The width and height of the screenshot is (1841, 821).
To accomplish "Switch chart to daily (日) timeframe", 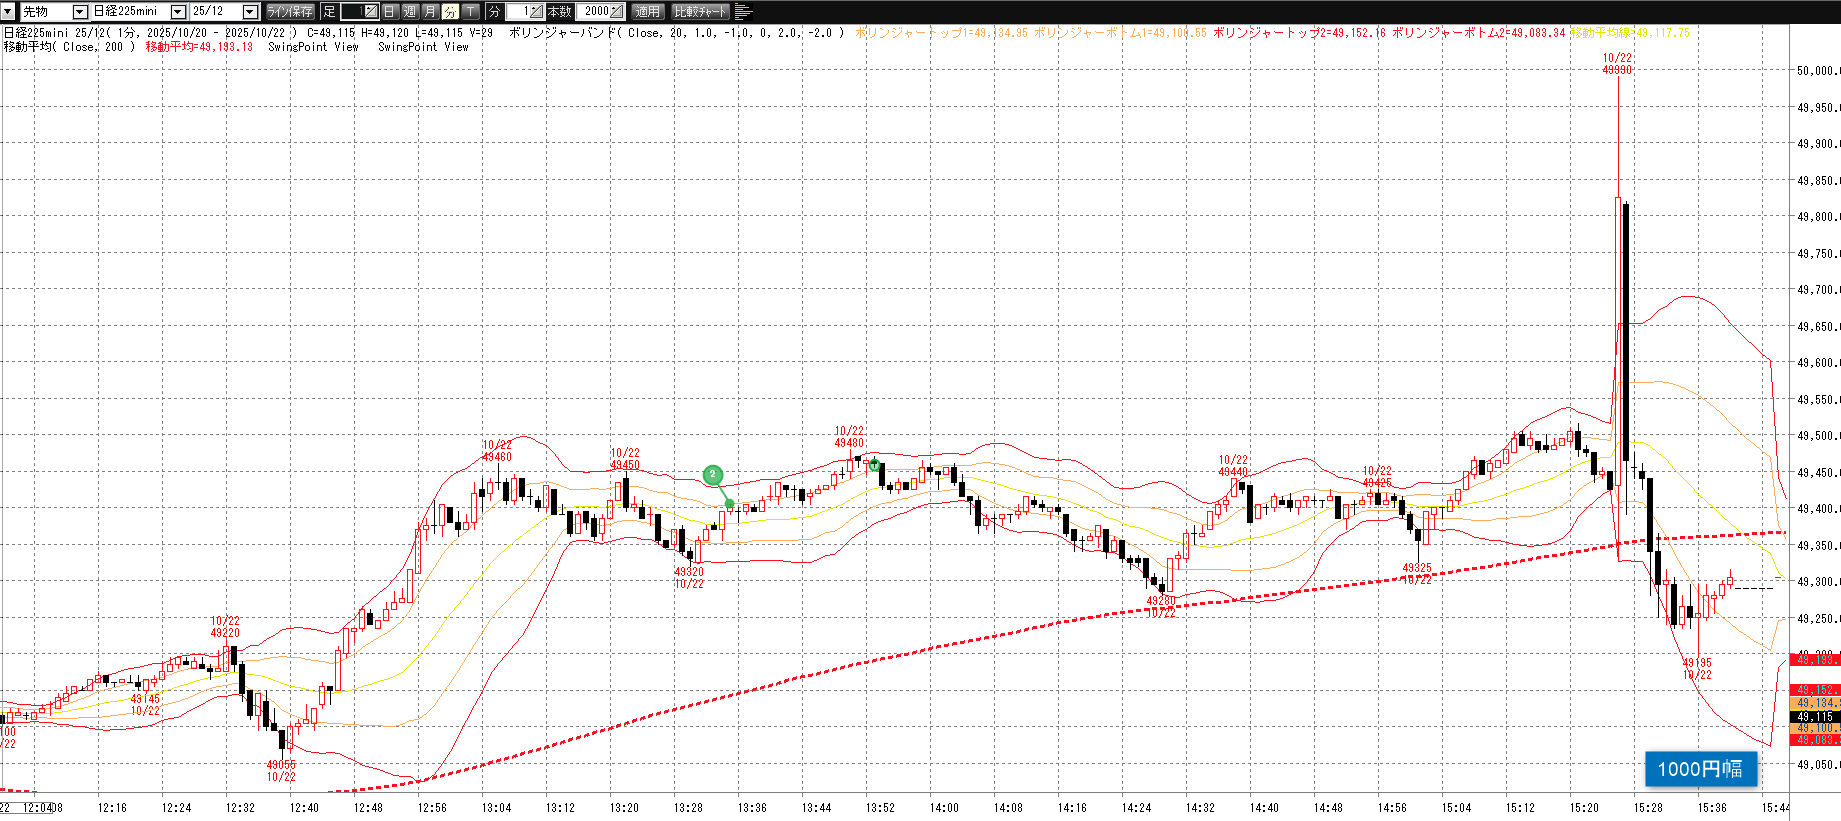I will pyautogui.click(x=390, y=12).
